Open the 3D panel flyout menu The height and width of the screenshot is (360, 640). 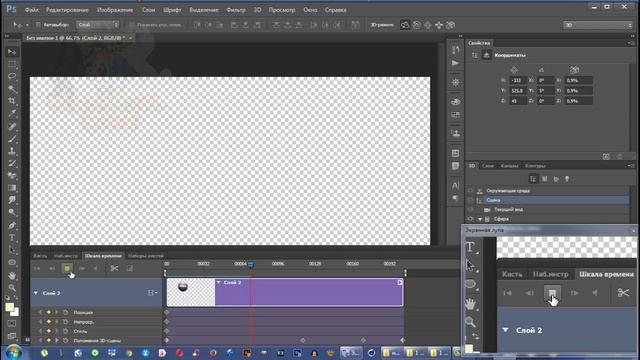tap(631, 166)
